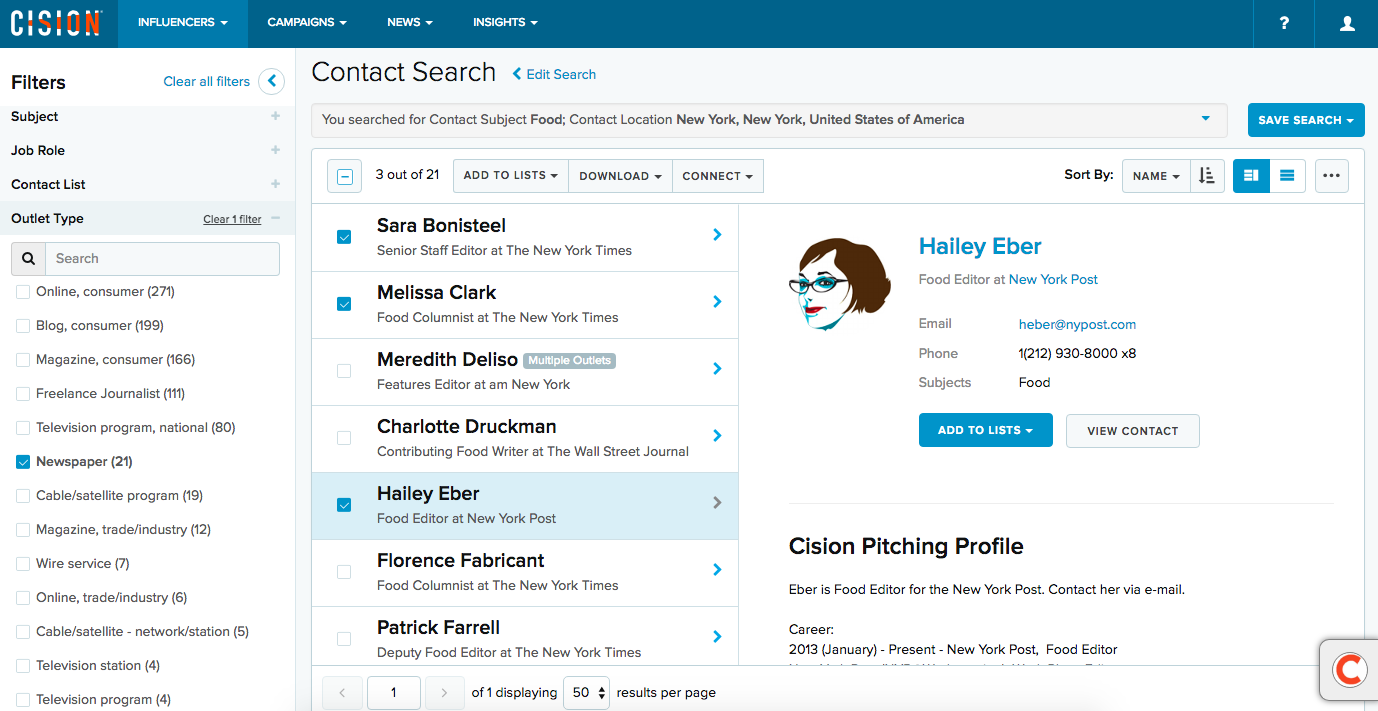Image resolution: width=1378 pixels, height=711 pixels.
Task: Open the CONNECT dropdown
Action: 718,175
